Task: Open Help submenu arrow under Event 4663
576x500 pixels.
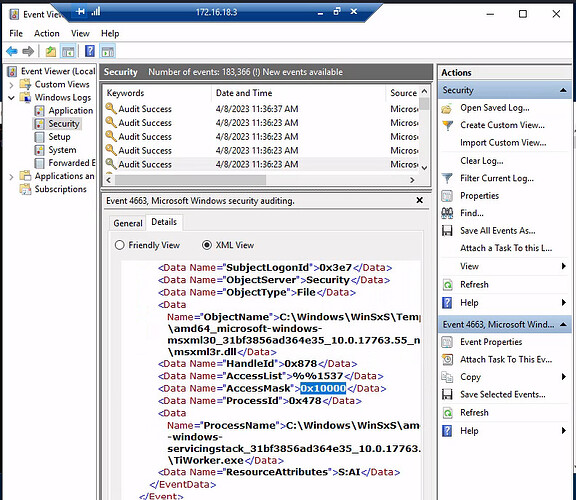Action: [564, 430]
